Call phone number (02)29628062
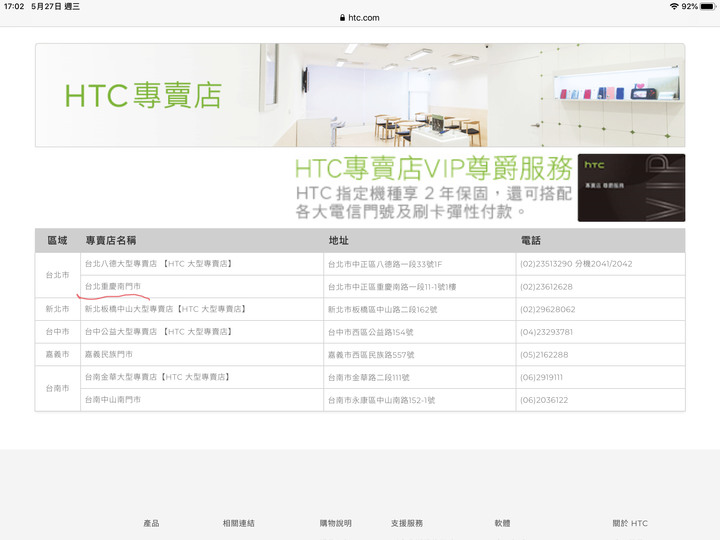The width and height of the screenshot is (720, 540). [548, 309]
